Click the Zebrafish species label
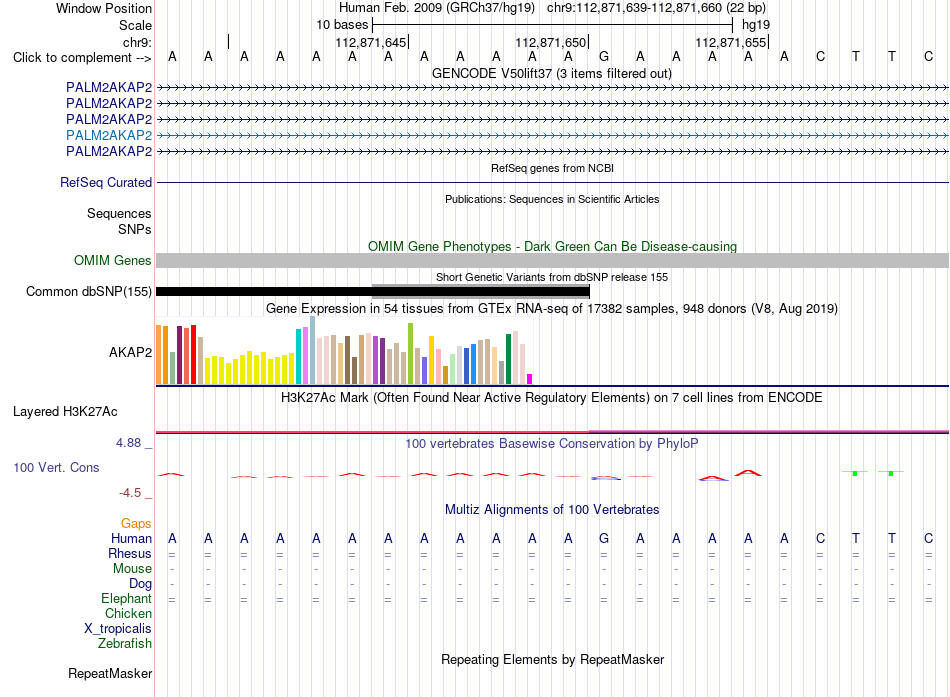The height and width of the screenshot is (697, 950). click(125, 643)
